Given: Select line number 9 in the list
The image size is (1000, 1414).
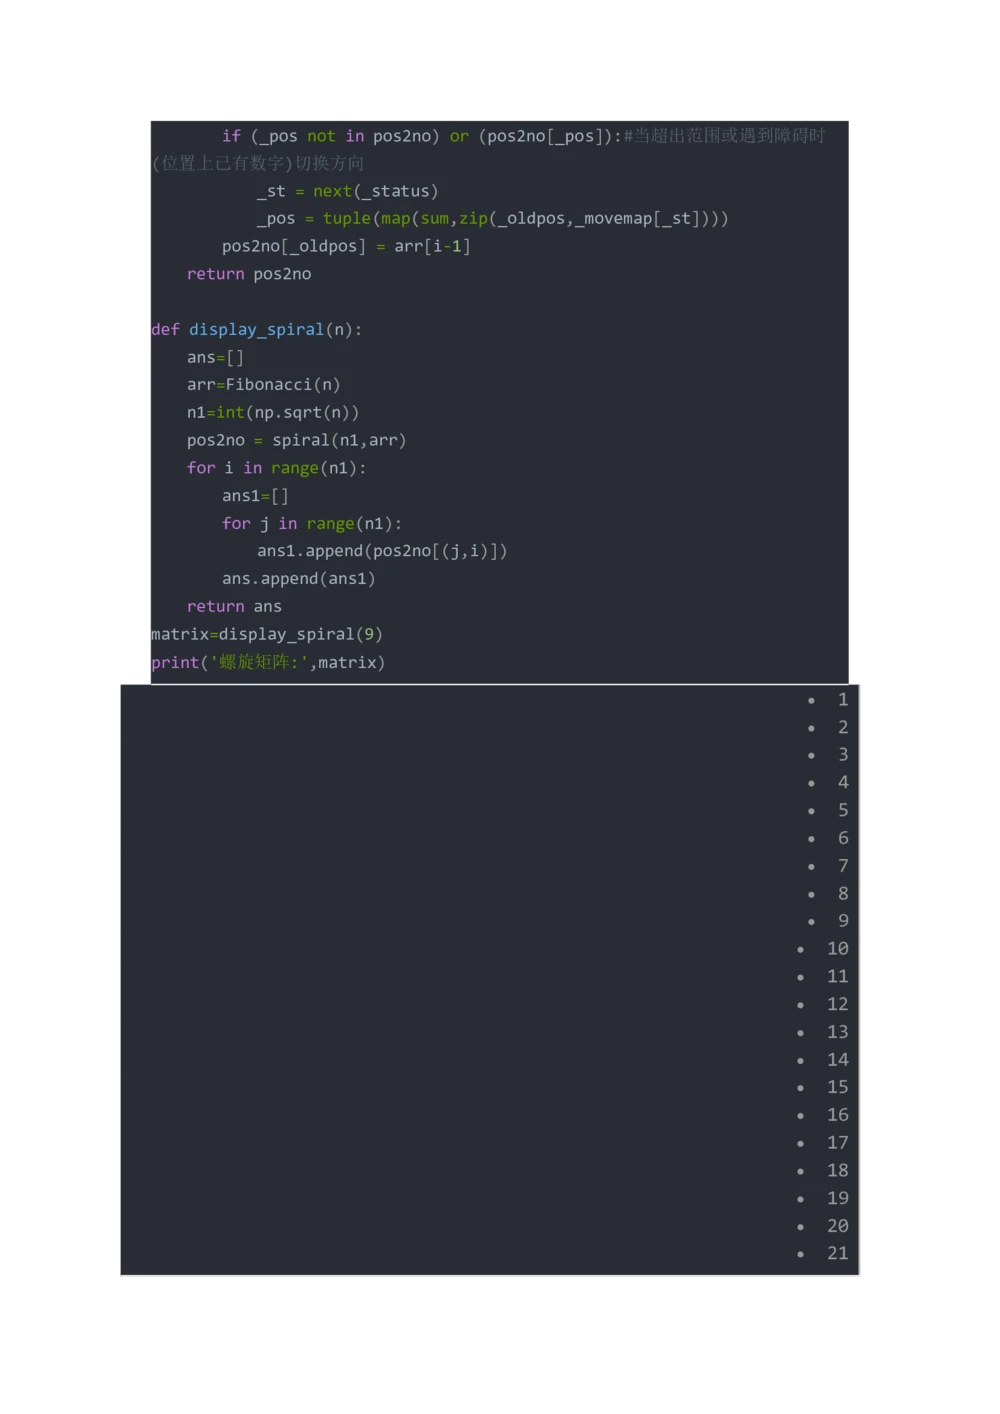Looking at the screenshot, I should click(x=843, y=921).
